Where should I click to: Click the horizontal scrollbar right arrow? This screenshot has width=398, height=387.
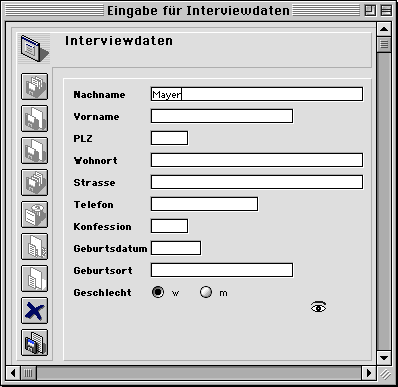(369, 373)
